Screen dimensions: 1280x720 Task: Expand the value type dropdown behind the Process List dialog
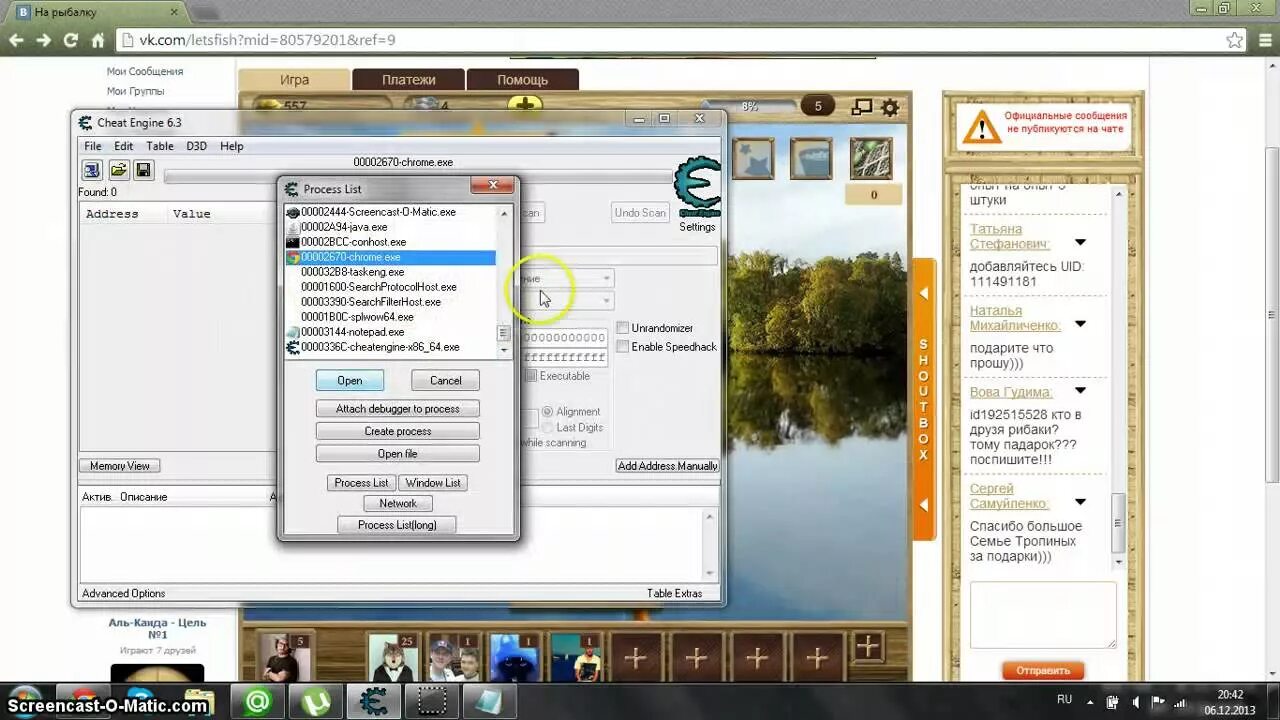click(x=606, y=301)
